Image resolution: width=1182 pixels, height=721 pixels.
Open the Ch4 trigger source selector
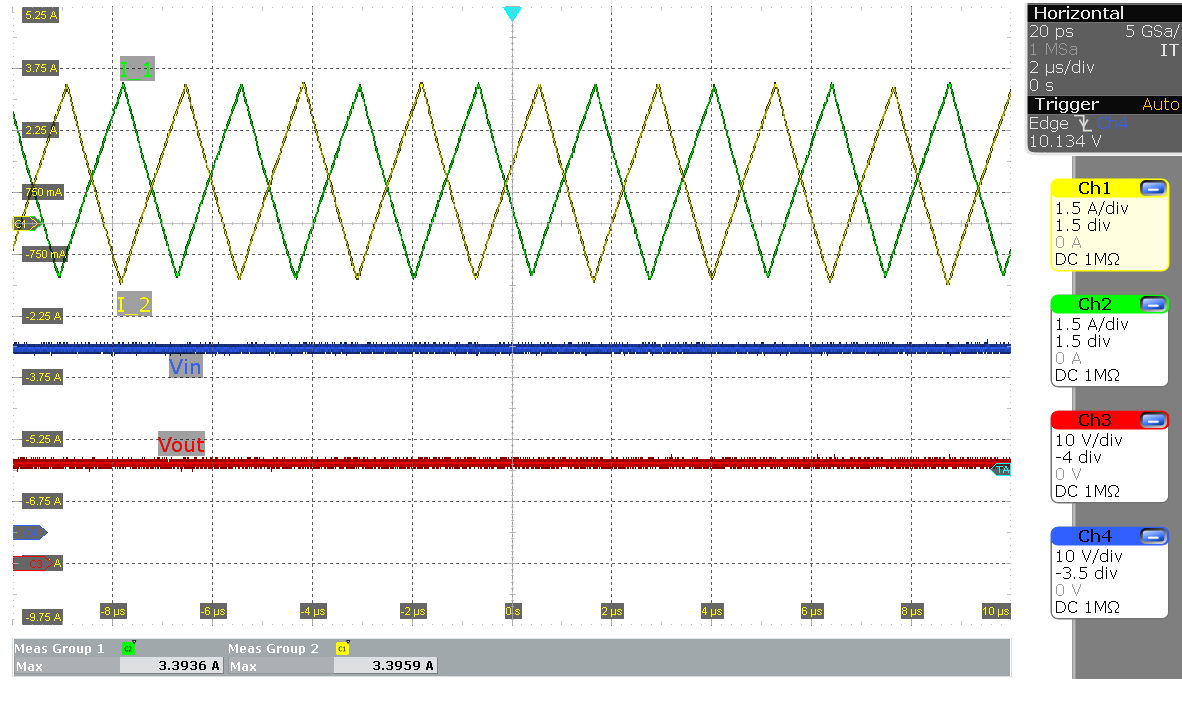(x=1112, y=123)
